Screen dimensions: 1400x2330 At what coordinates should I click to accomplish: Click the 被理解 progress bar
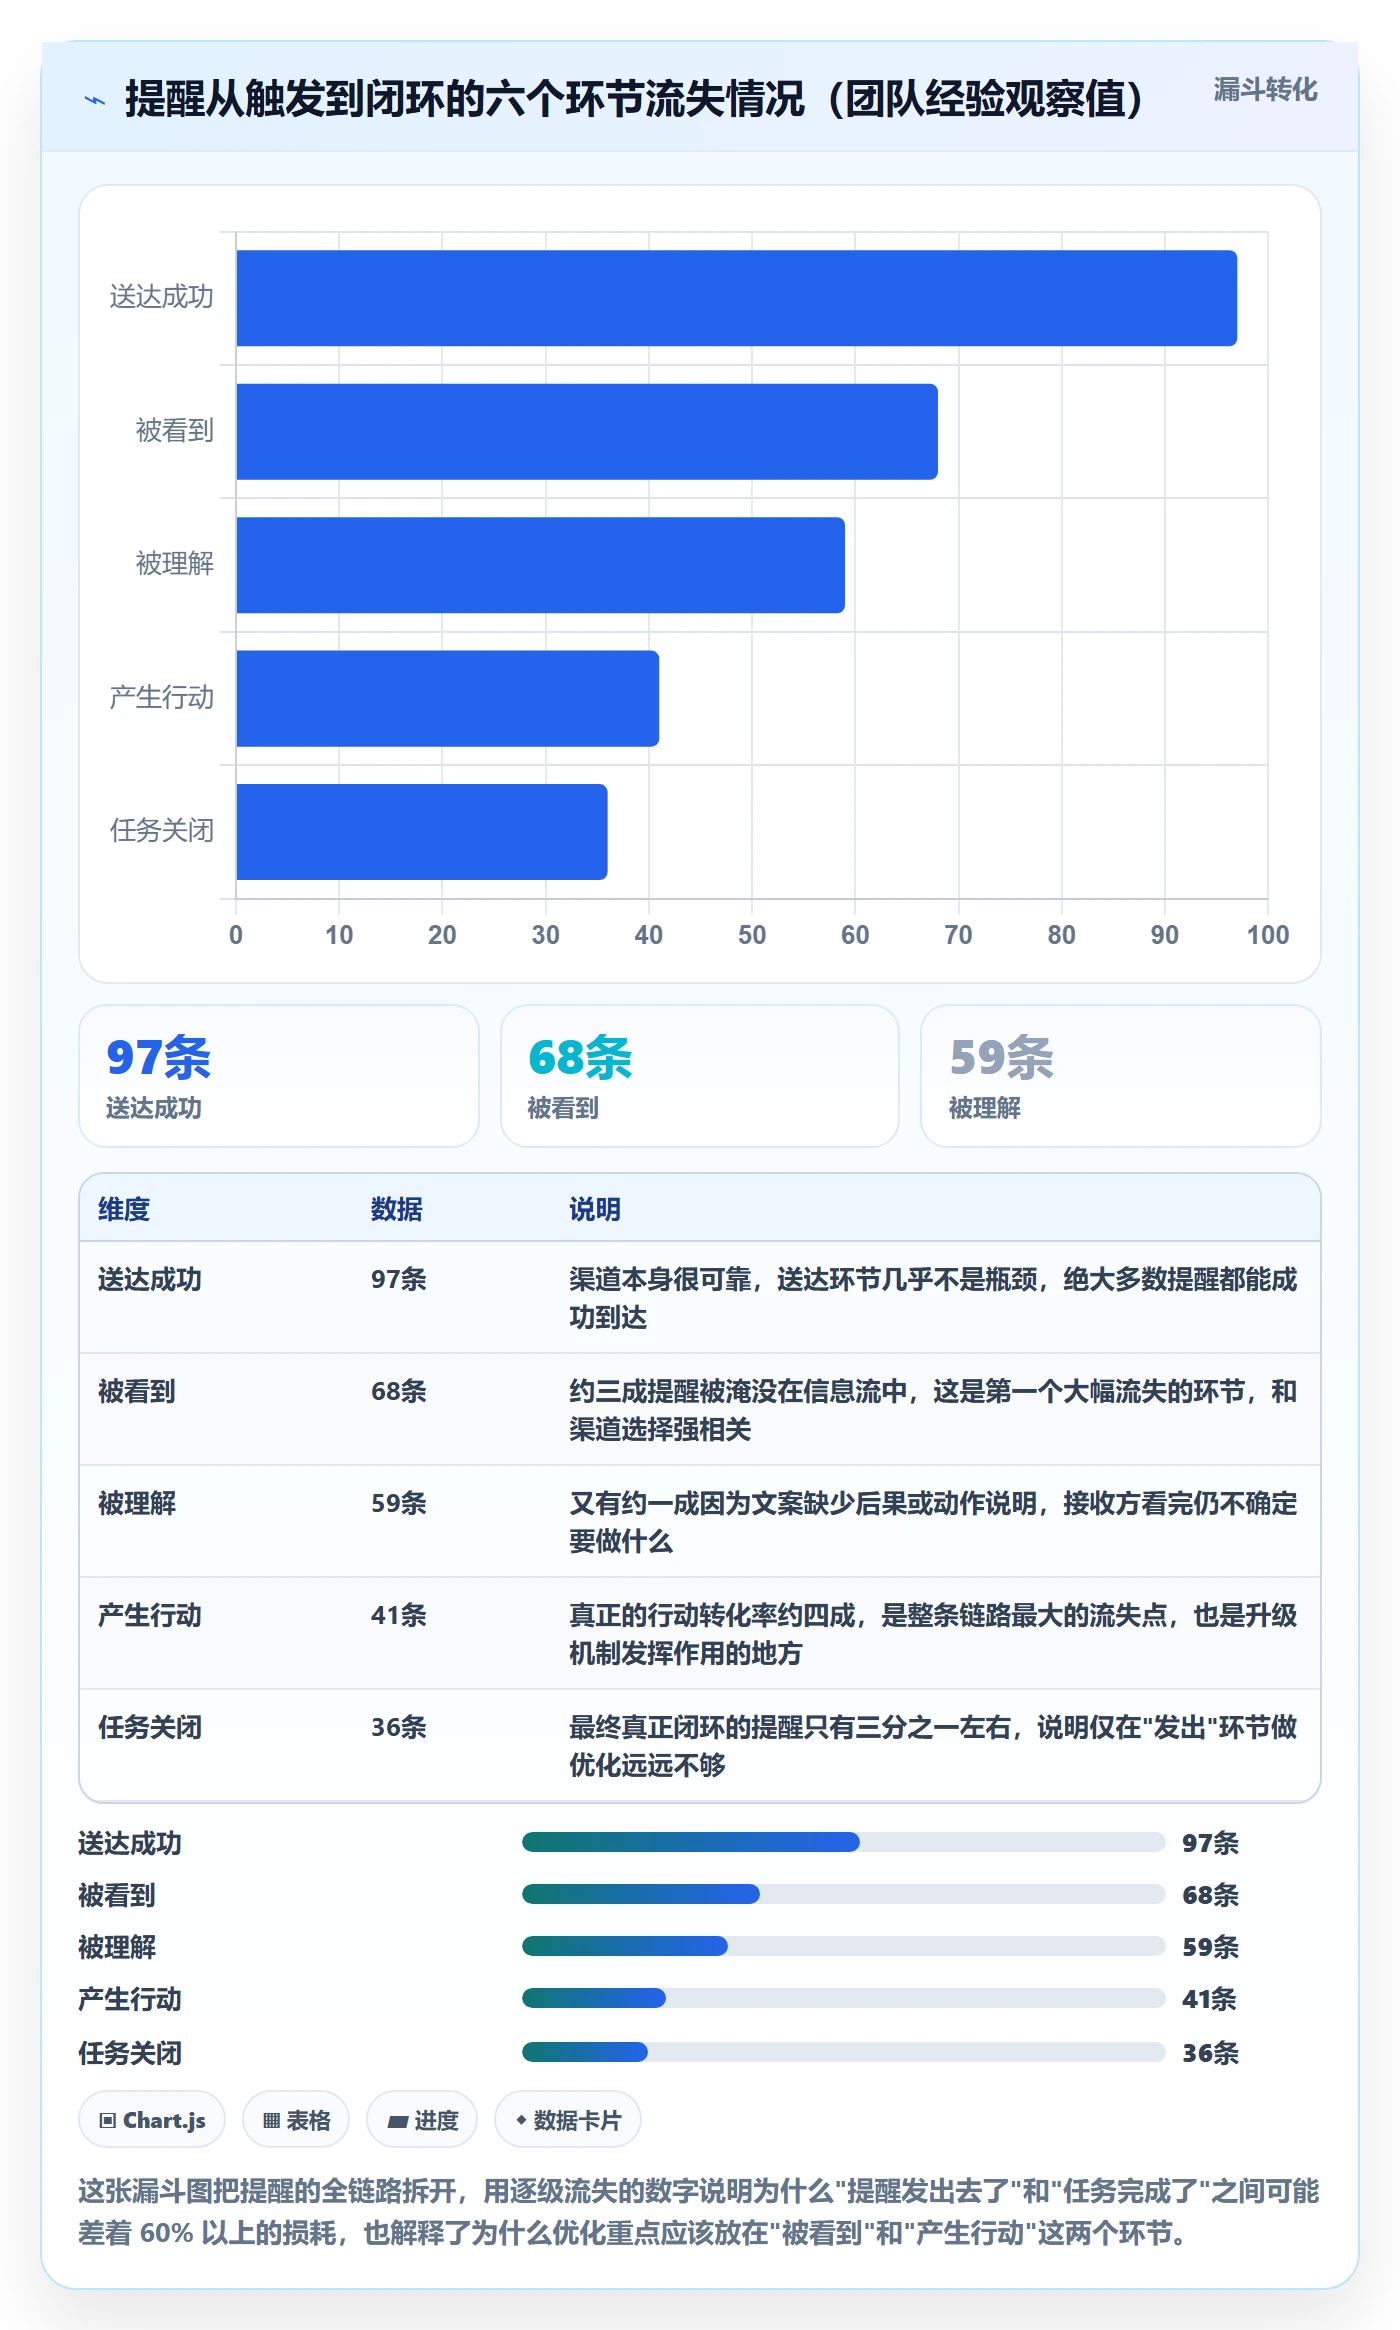click(844, 1946)
